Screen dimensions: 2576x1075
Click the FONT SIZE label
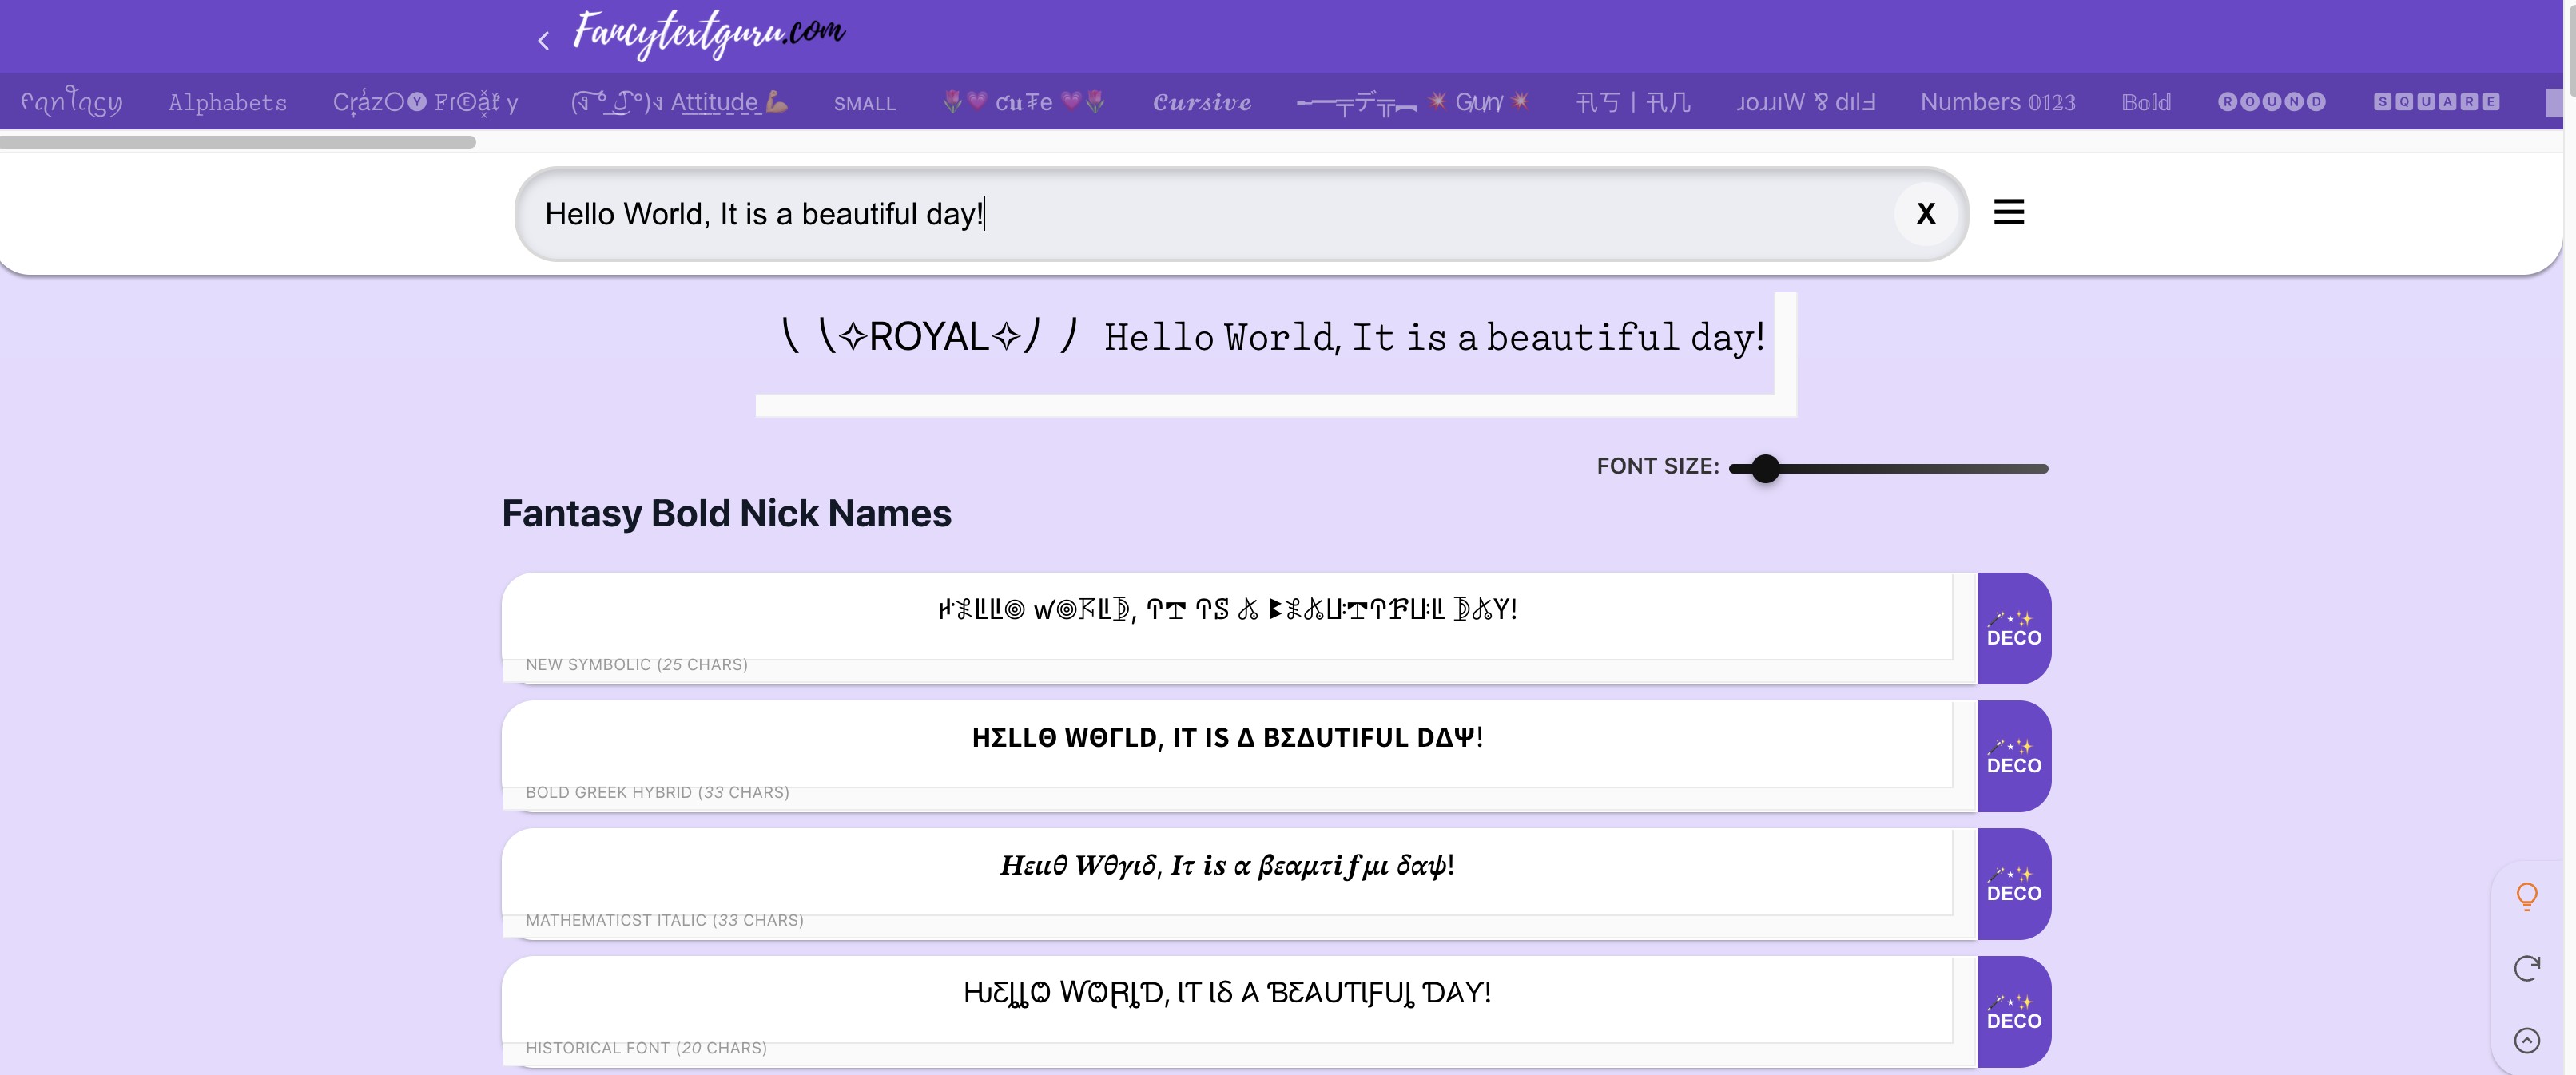(1657, 467)
